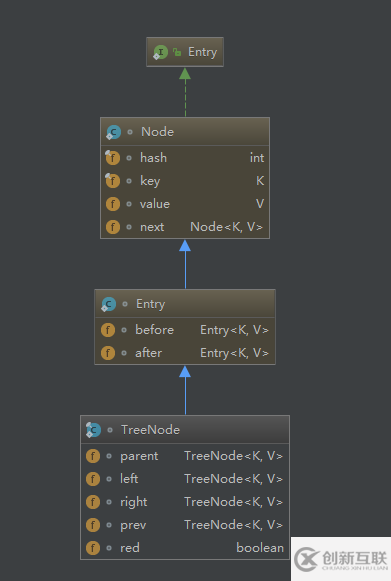Select the left field name

tap(129, 479)
